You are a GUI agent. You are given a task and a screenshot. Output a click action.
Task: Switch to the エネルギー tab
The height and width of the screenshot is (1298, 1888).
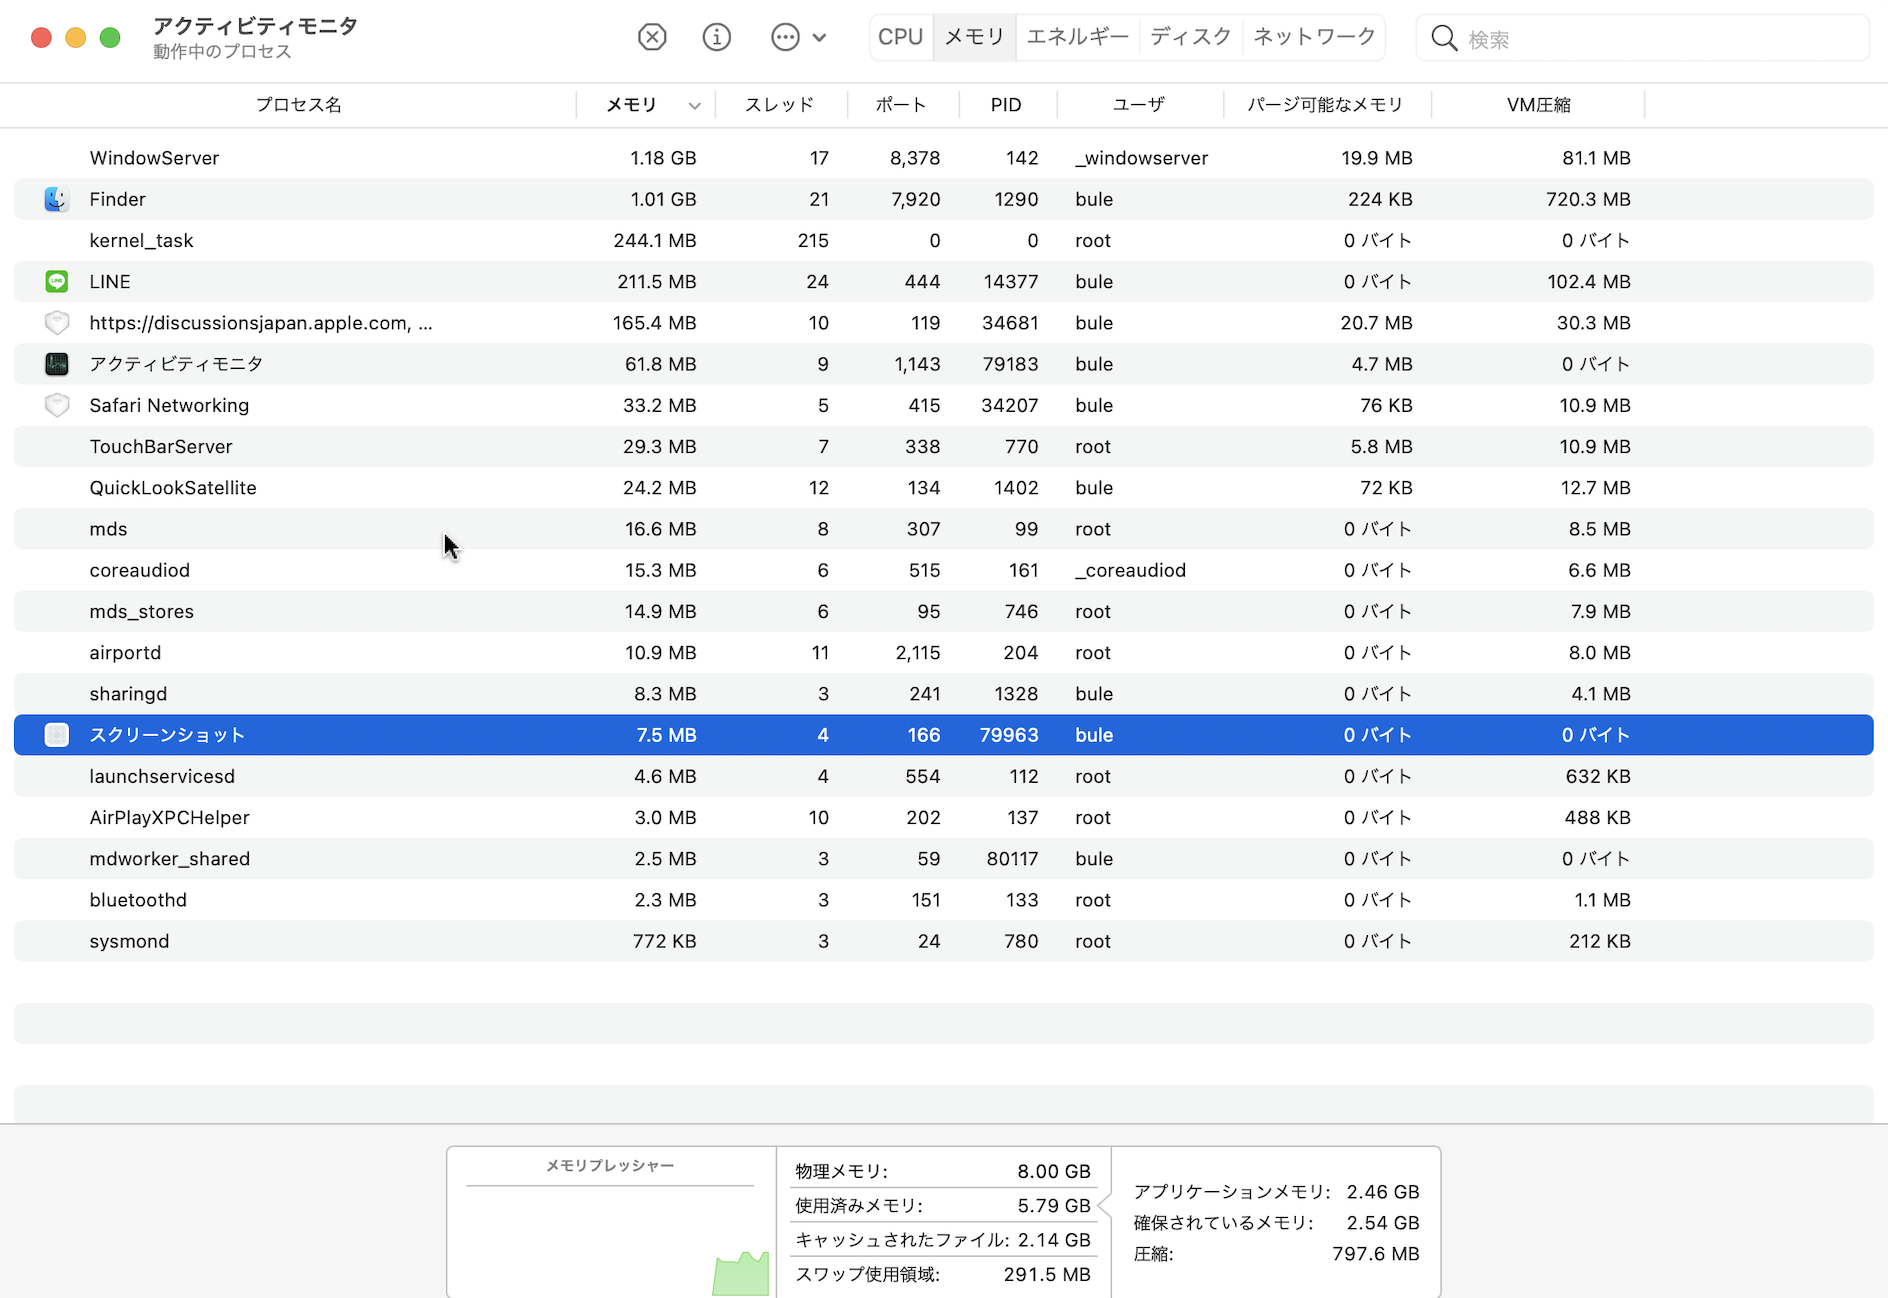click(1077, 37)
